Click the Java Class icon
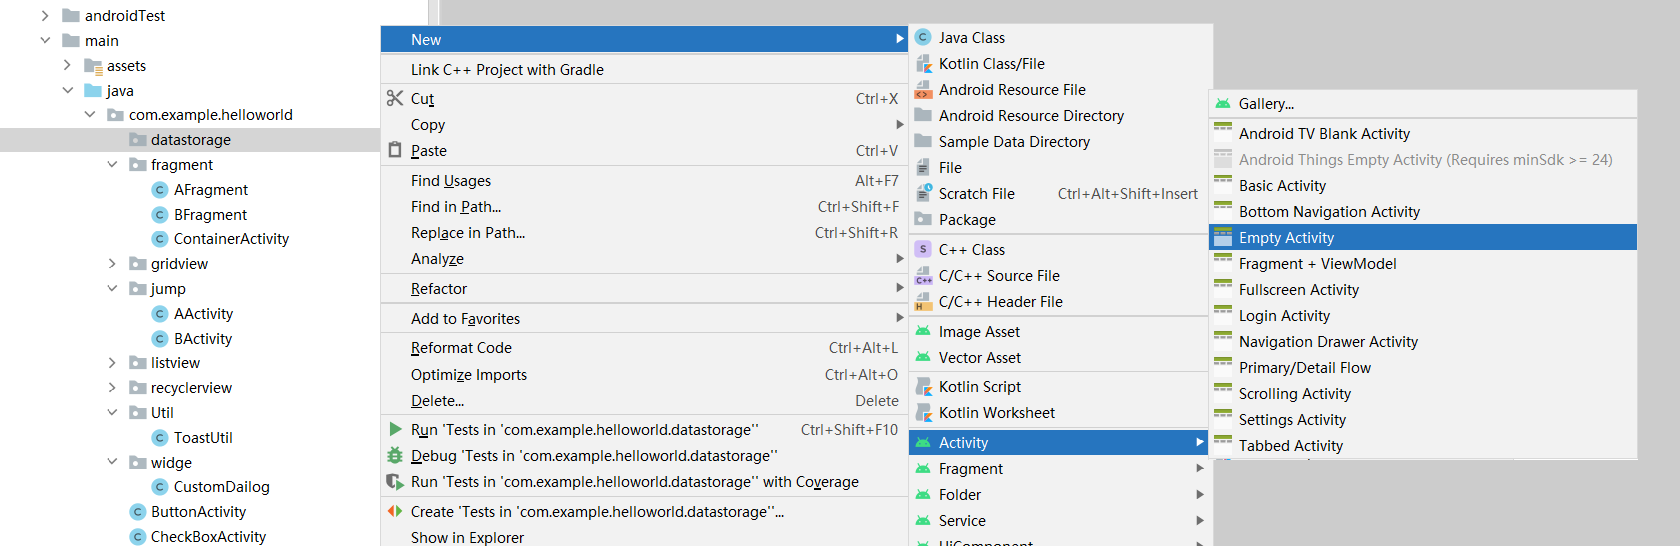This screenshot has height=546, width=1680. click(x=923, y=38)
